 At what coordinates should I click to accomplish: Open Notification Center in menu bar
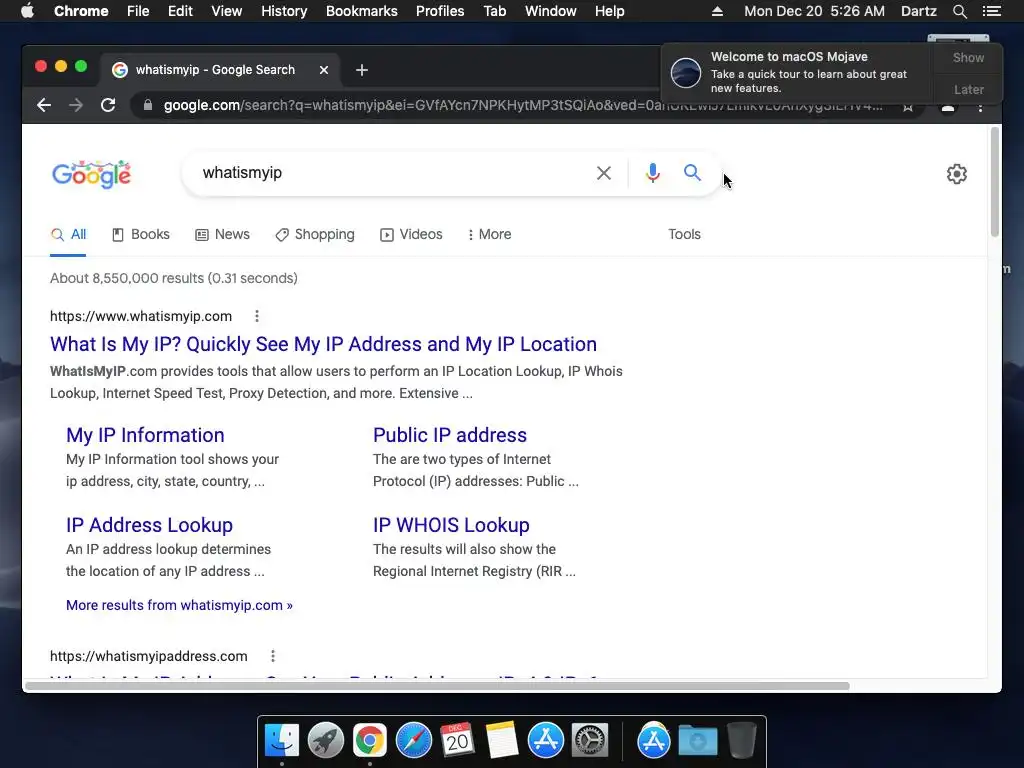tap(991, 11)
